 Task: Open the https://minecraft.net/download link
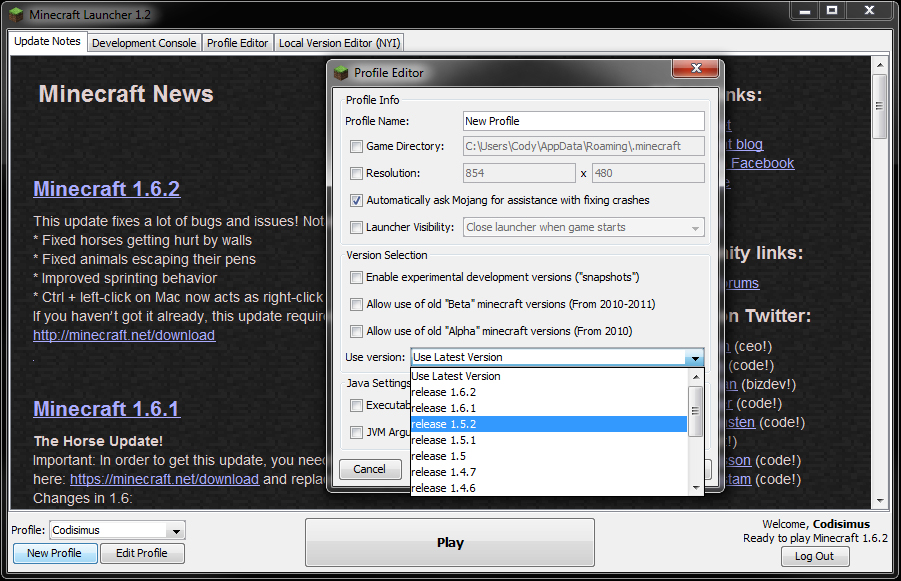click(164, 479)
